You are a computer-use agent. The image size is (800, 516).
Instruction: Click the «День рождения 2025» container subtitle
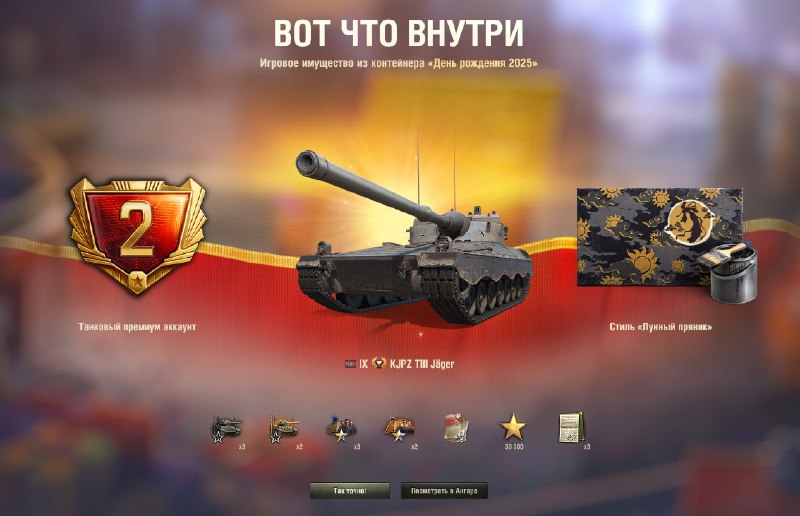(x=398, y=63)
